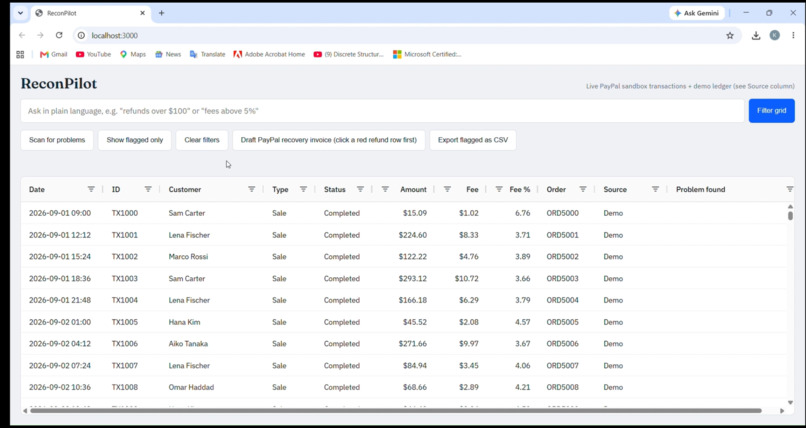Open the Adobe Acrobat Home bookmark
Viewport: 806px width, 428px height.
coord(269,54)
